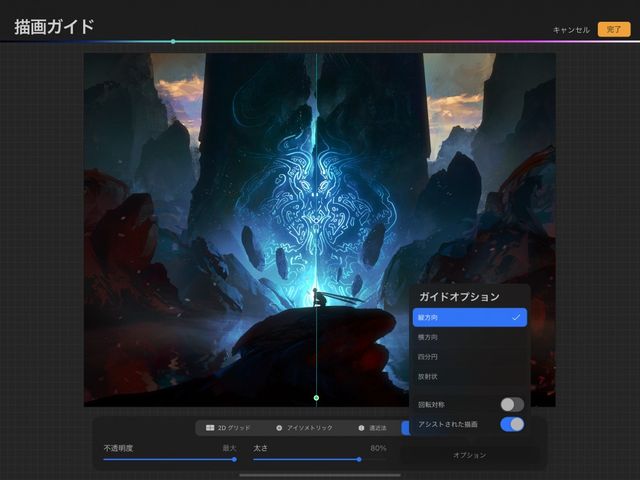Choose 放射状 (radial) symmetry option
Viewport: 640px width, 480px height.
[x=469, y=376]
